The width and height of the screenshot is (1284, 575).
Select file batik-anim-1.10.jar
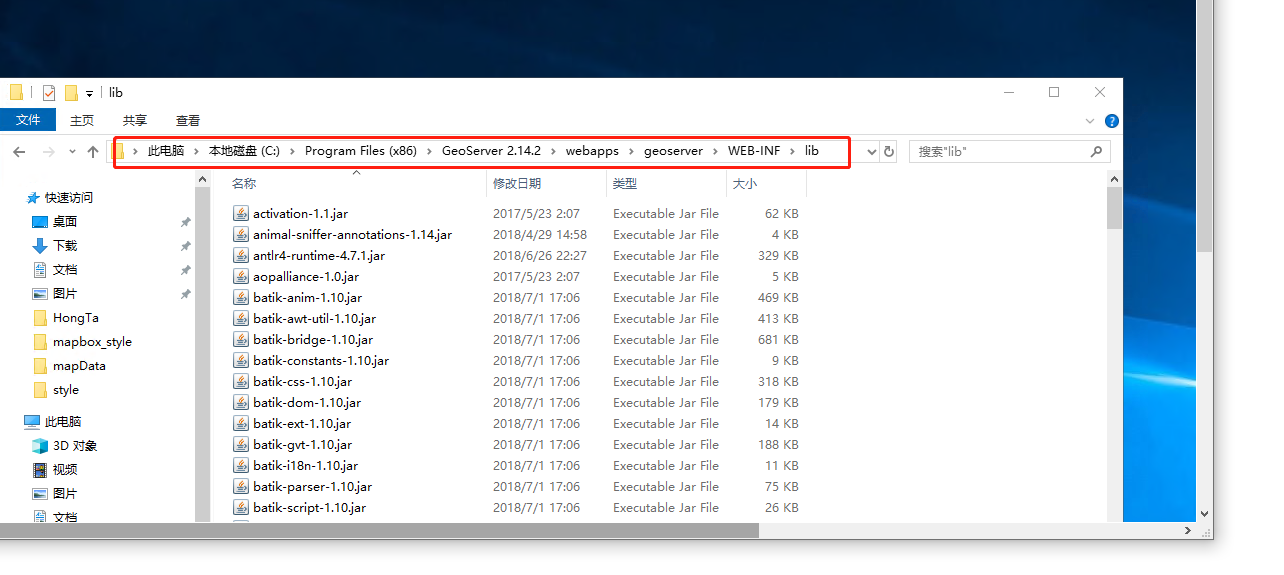coord(308,297)
